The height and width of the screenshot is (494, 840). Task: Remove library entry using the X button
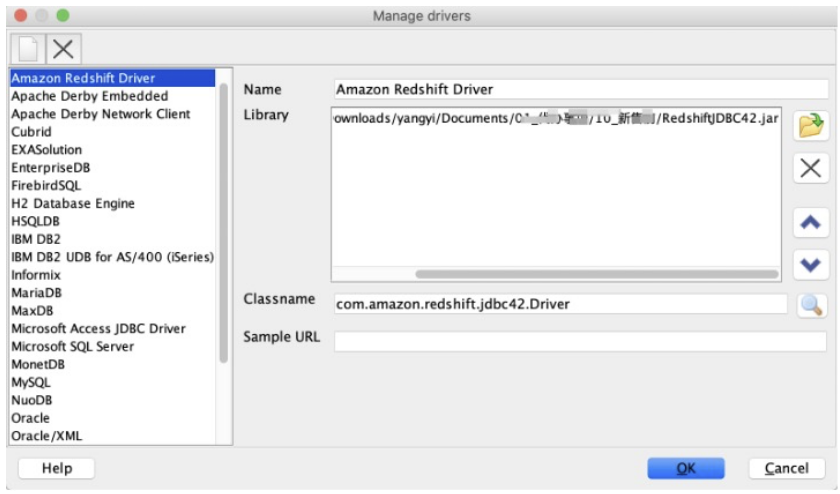pos(811,168)
